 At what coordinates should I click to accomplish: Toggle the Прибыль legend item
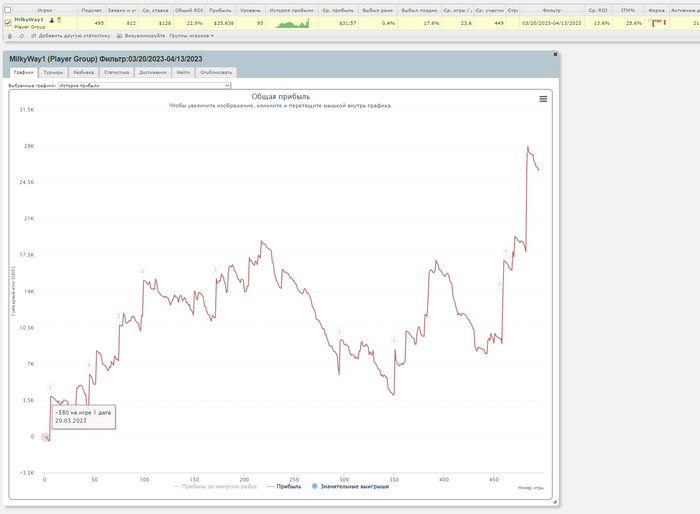[x=284, y=486]
